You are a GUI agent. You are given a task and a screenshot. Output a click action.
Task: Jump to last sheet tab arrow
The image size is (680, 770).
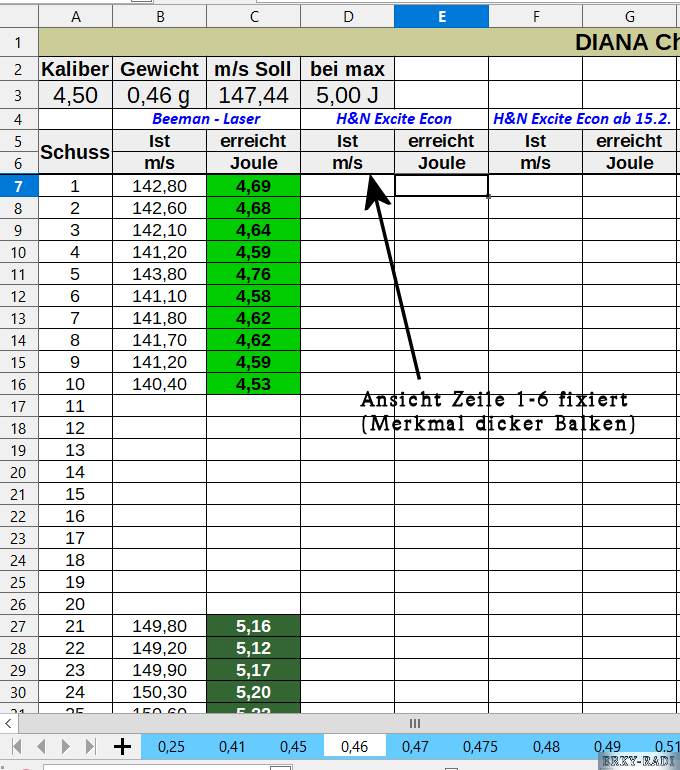tap(90, 747)
